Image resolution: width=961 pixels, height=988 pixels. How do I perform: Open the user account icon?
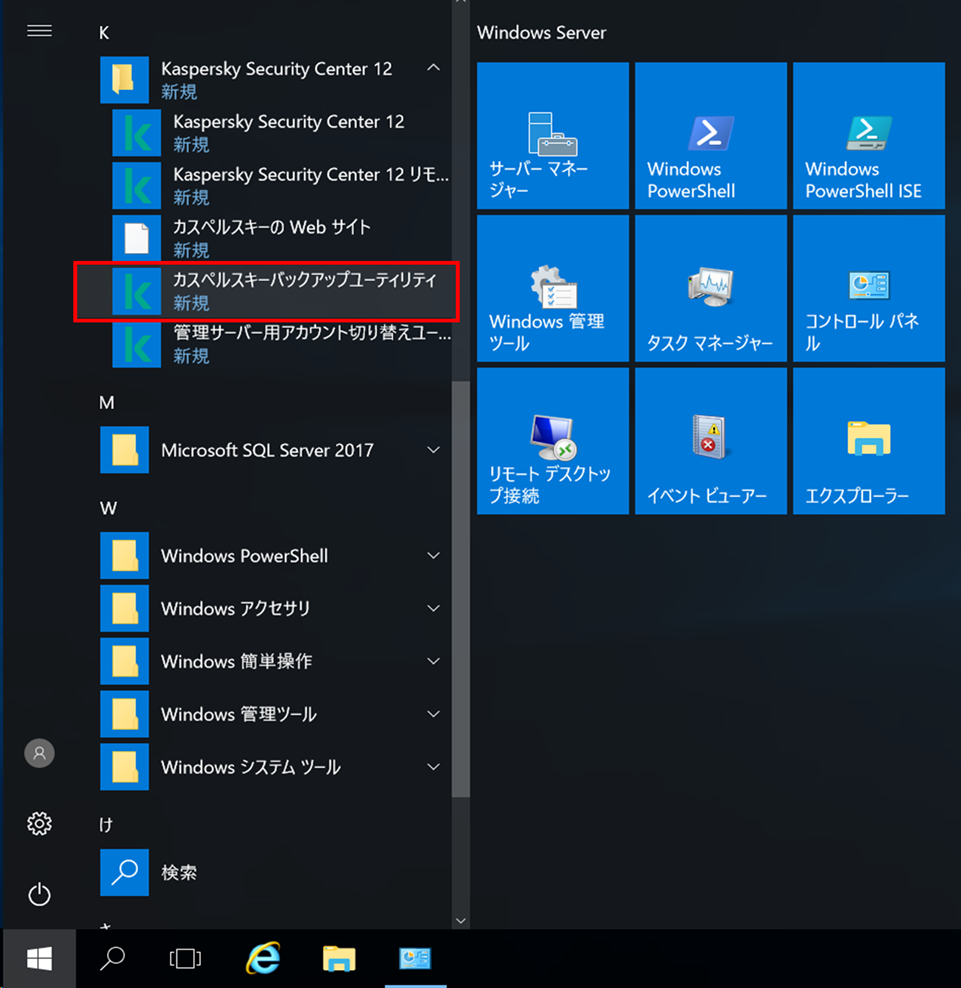[x=39, y=753]
